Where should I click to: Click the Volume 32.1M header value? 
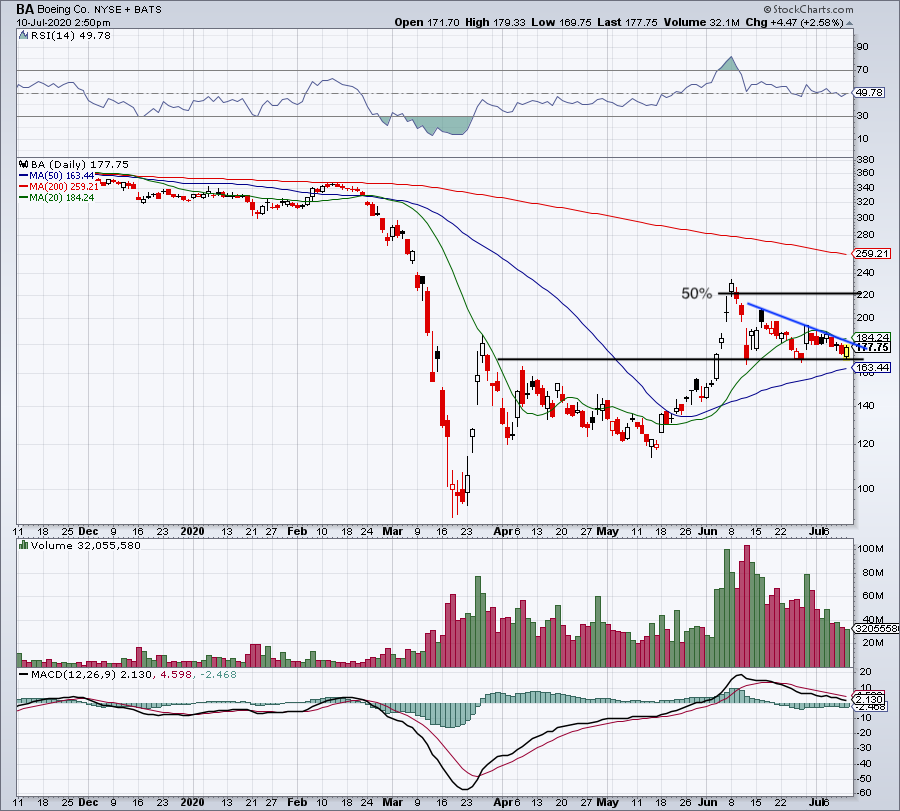701,22
